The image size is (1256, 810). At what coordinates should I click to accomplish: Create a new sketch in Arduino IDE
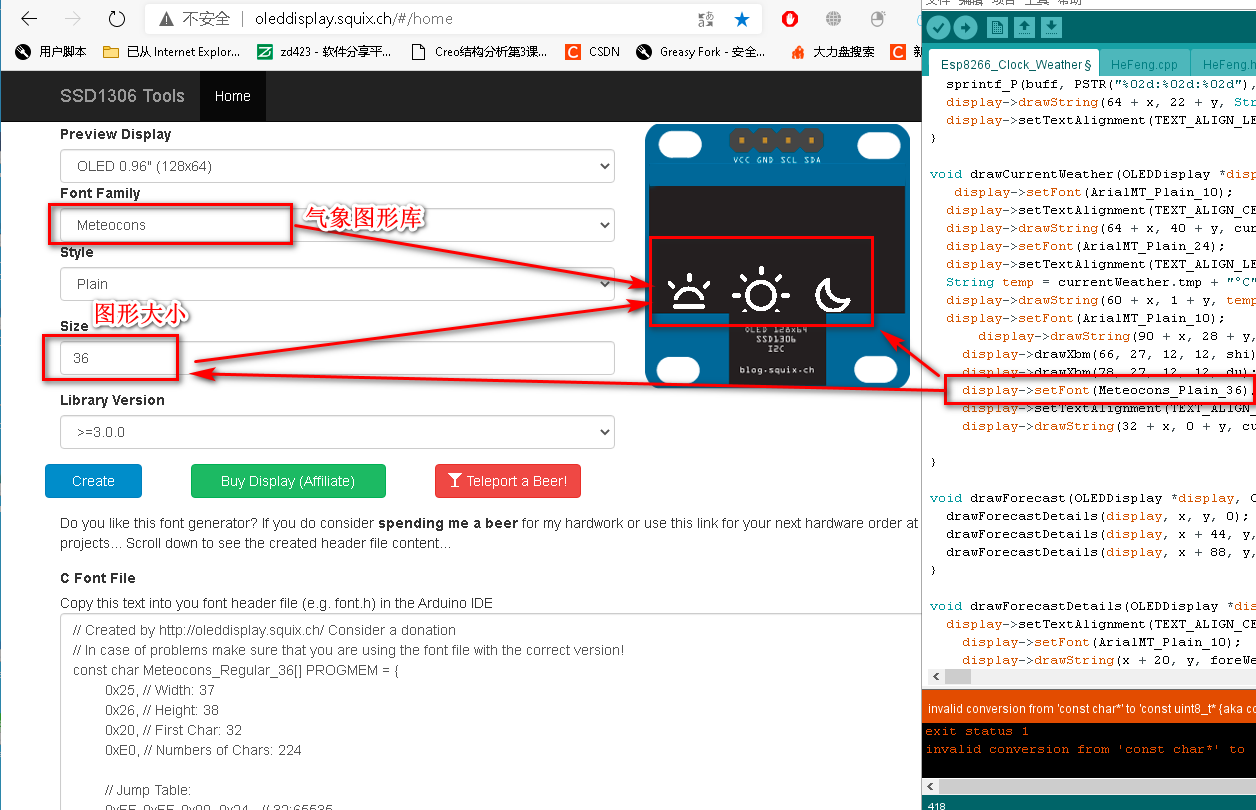pyautogui.click(x=997, y=28)
